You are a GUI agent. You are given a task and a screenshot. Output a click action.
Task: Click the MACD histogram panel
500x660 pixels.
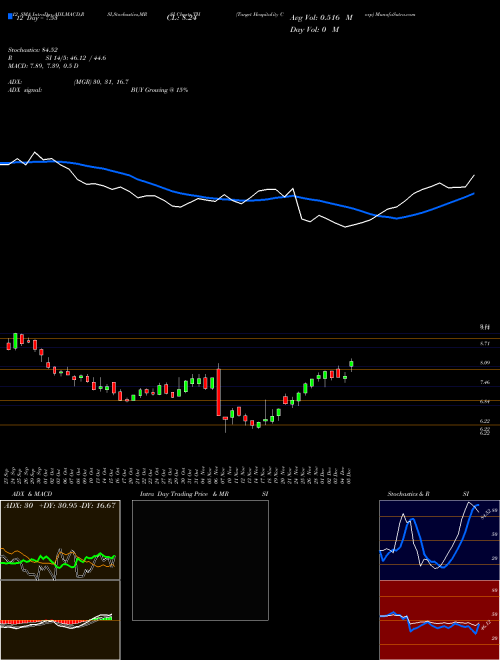click(x=60, y=620)
